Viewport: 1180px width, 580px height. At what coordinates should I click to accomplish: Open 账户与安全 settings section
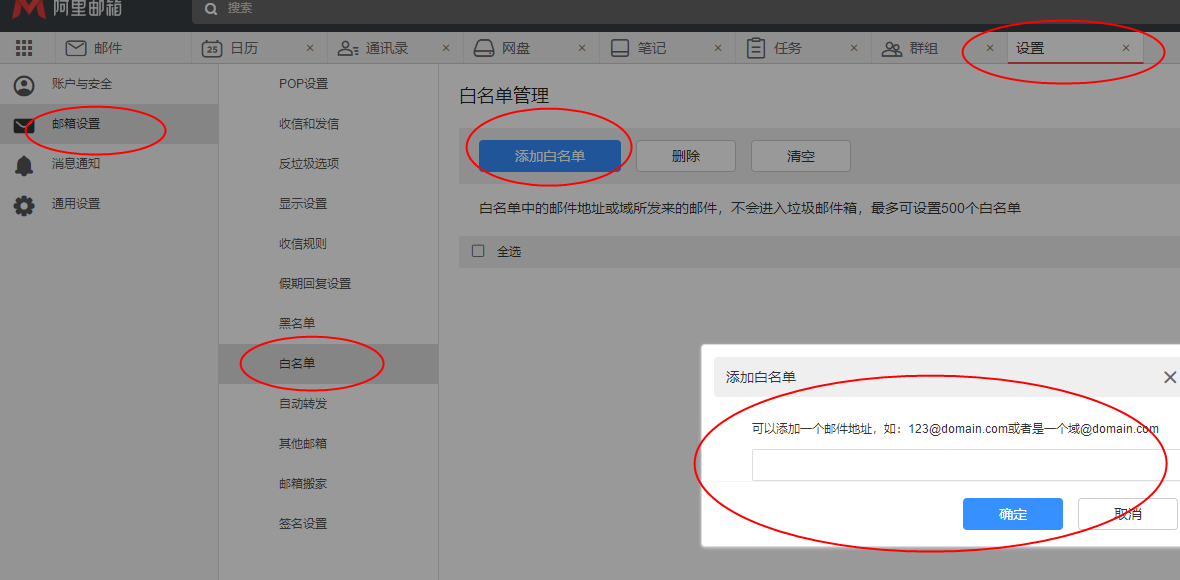[x=82, y=84]
